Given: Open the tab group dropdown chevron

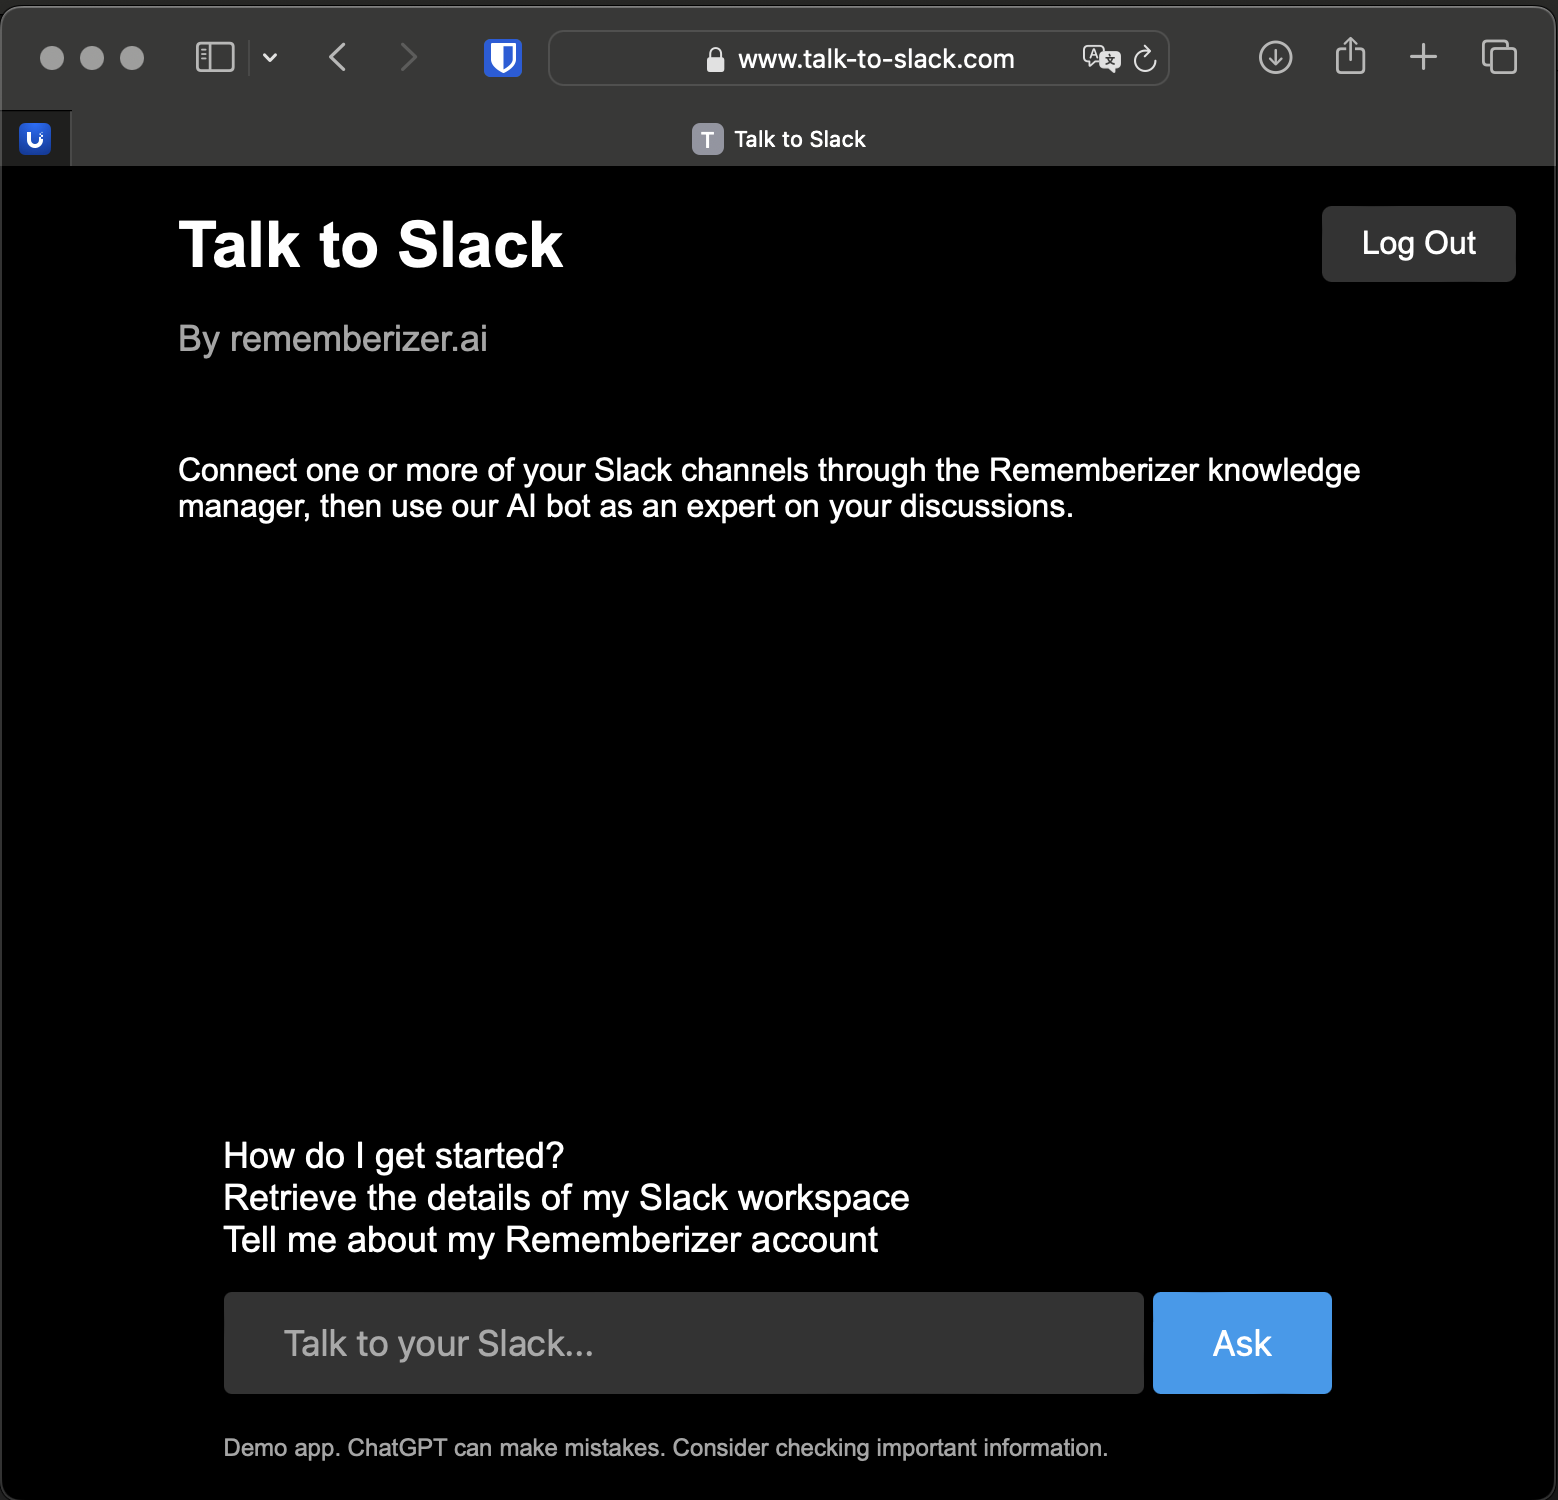Looking at the screenshot, I should [268, 57].
